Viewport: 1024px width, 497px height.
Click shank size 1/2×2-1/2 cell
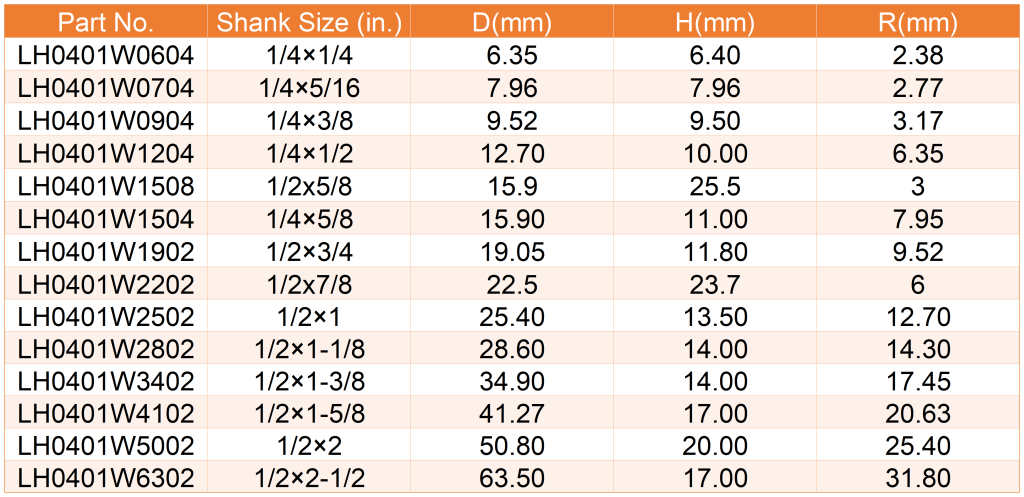click(309, 478)
